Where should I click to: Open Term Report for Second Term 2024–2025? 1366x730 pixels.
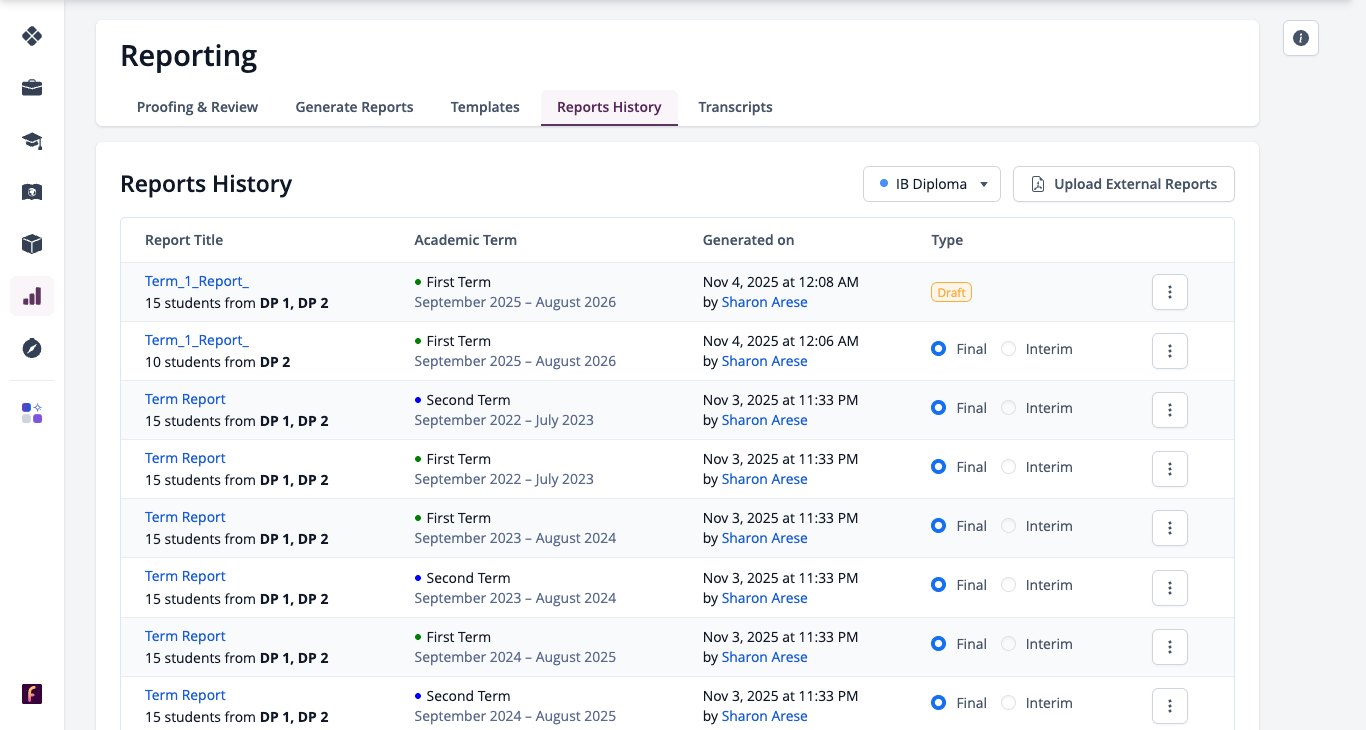[185, 695]
